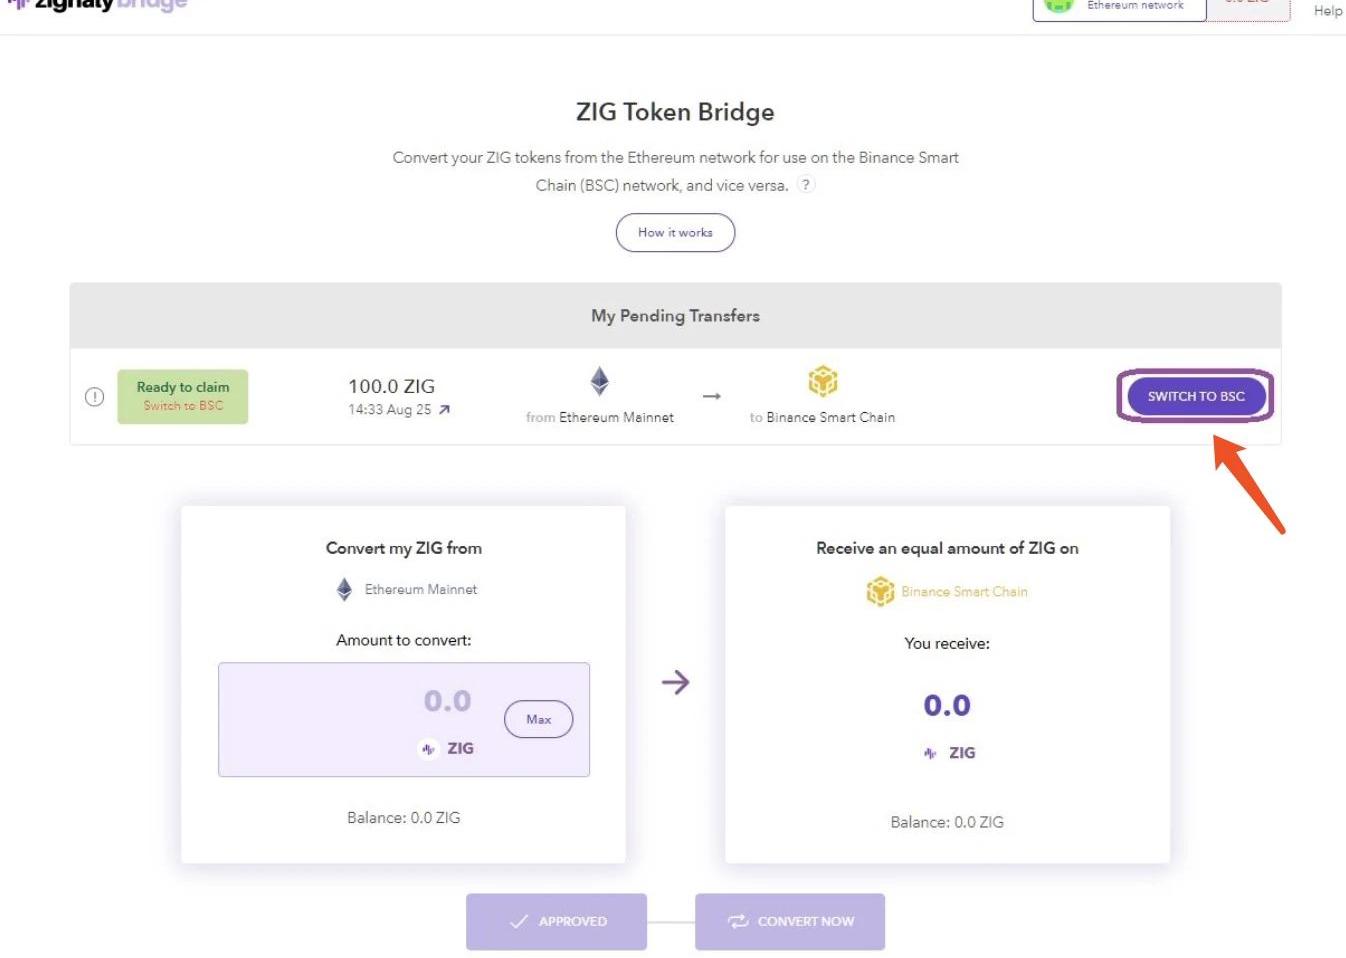Click ZIG token icon under You receive
Screen dimensions: 1346x958
[930, 753]
